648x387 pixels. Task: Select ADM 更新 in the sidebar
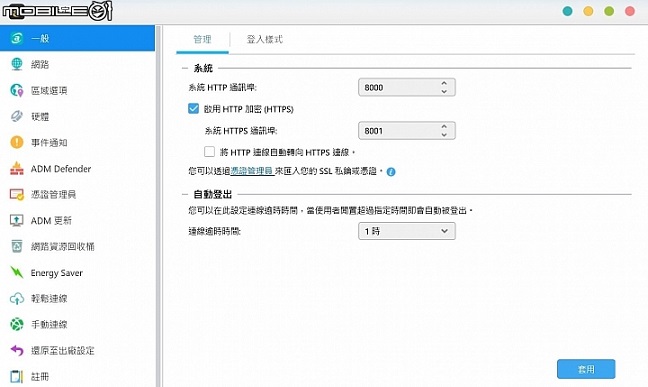point(77,220)
